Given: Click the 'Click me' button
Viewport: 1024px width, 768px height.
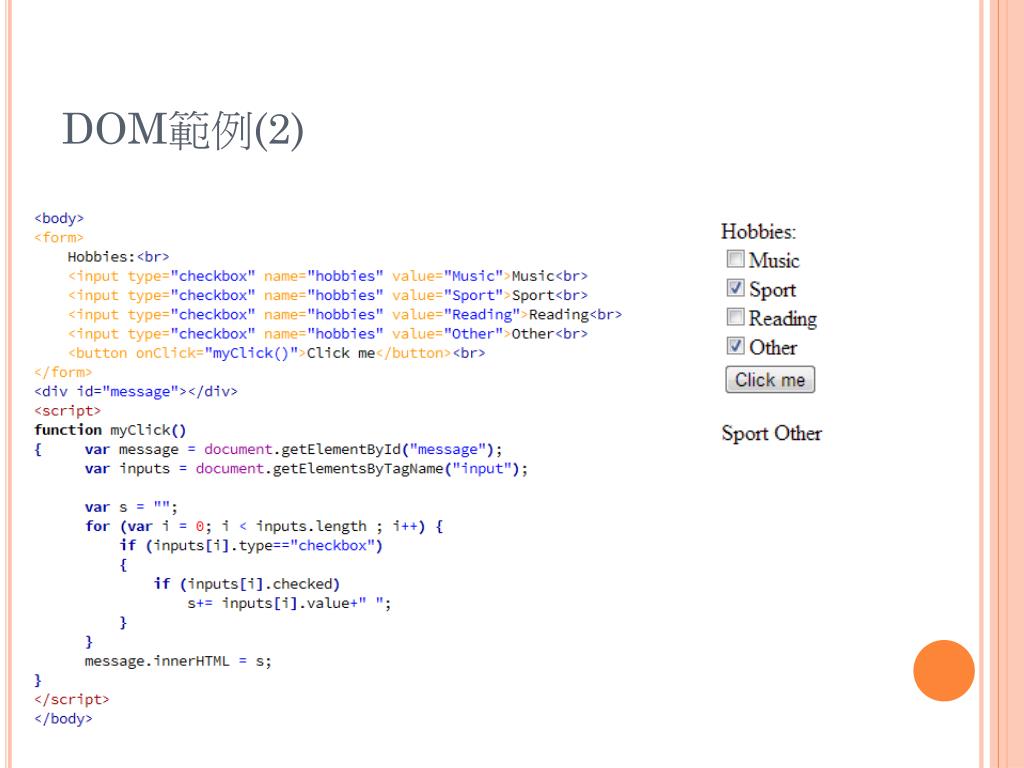Looking at the screenshot, I should click(770, 379).
